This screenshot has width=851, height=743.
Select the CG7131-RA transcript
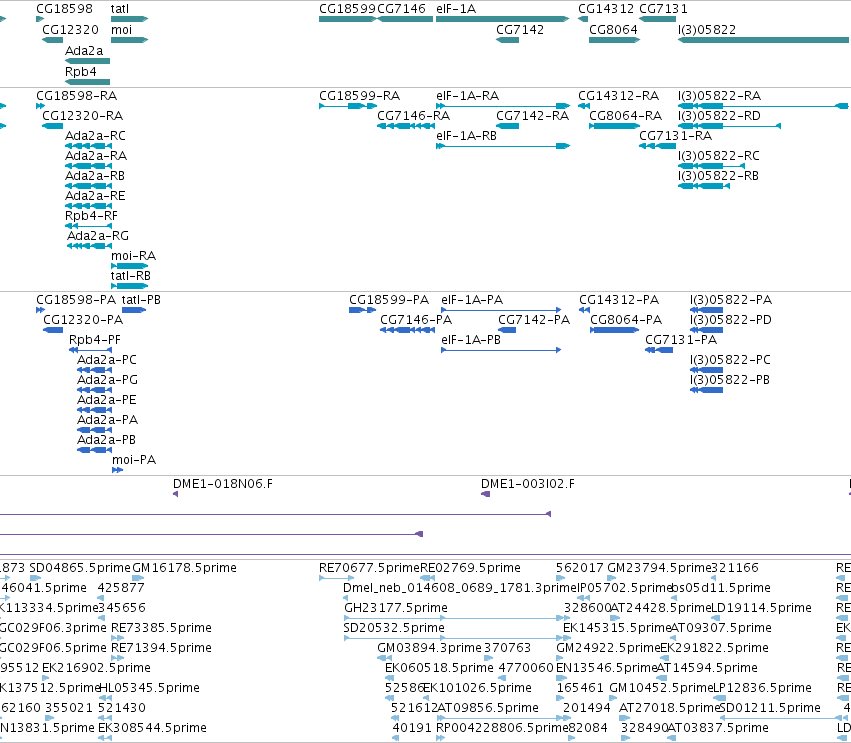tap(657, 146)
